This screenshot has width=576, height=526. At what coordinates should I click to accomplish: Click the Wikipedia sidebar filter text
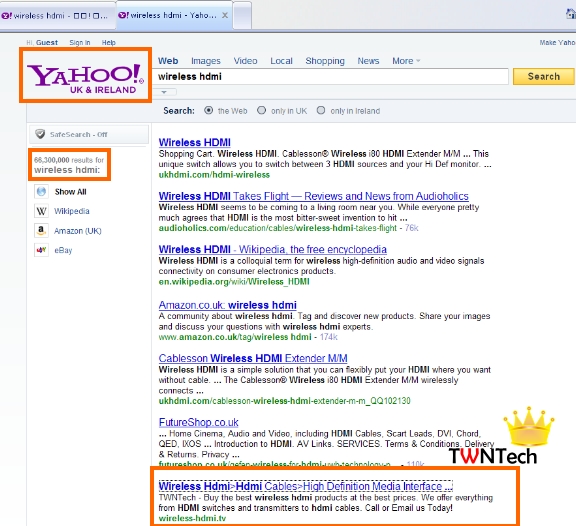(72, 211)
